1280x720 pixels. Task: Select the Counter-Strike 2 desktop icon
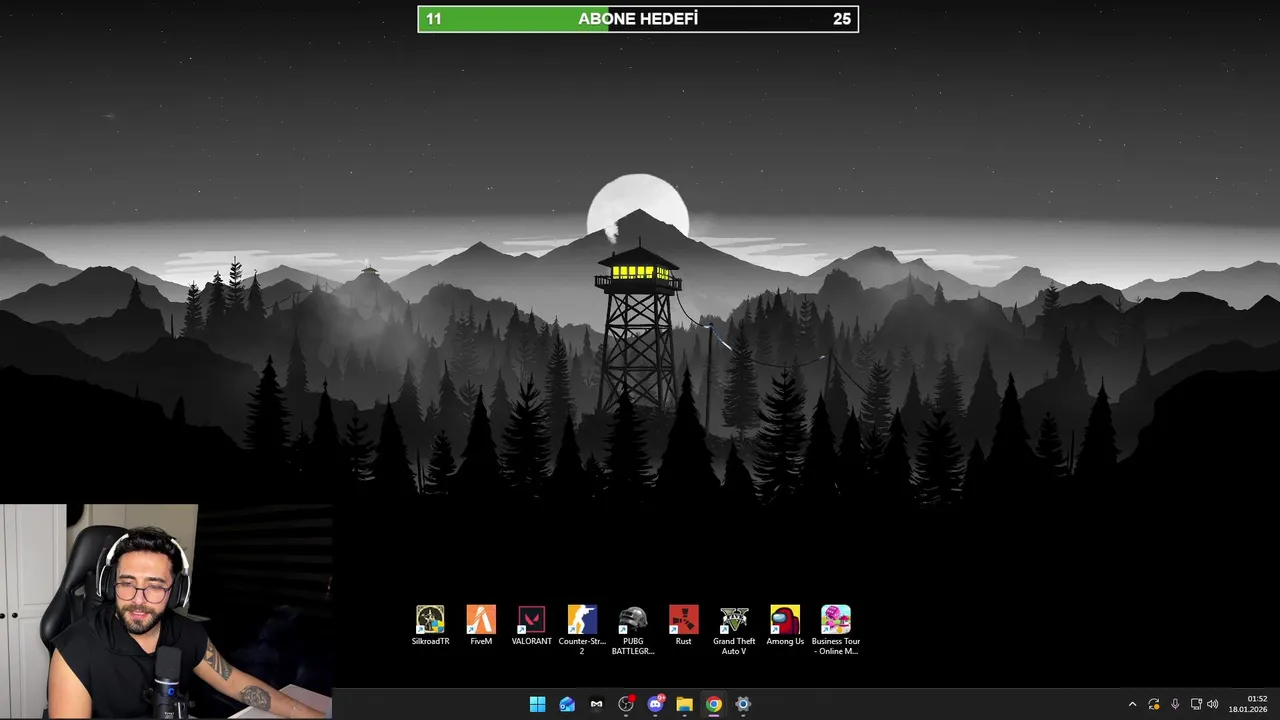[582, 630]
